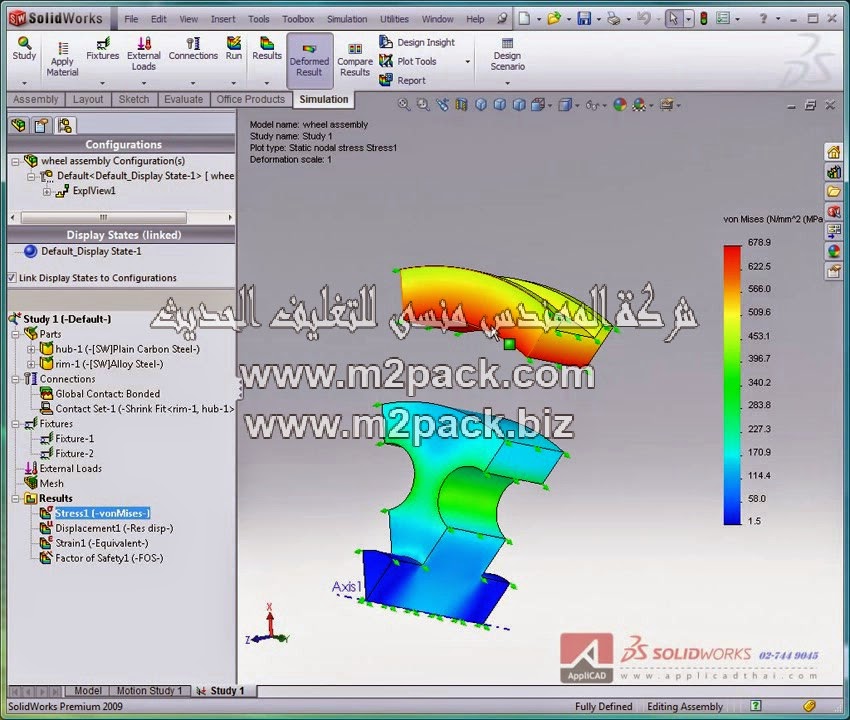Generate a Report

(x=402, y=80)
